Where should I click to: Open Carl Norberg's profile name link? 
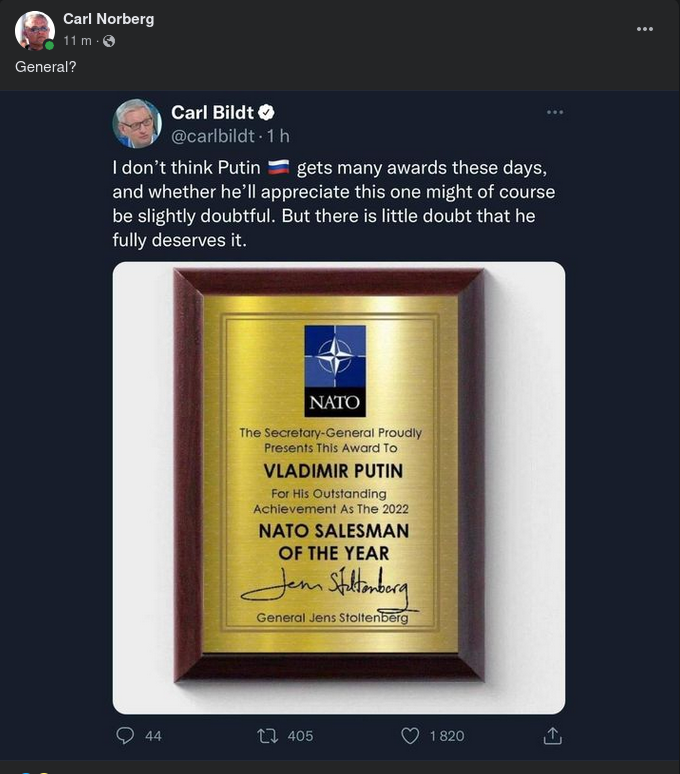point(108,19)
